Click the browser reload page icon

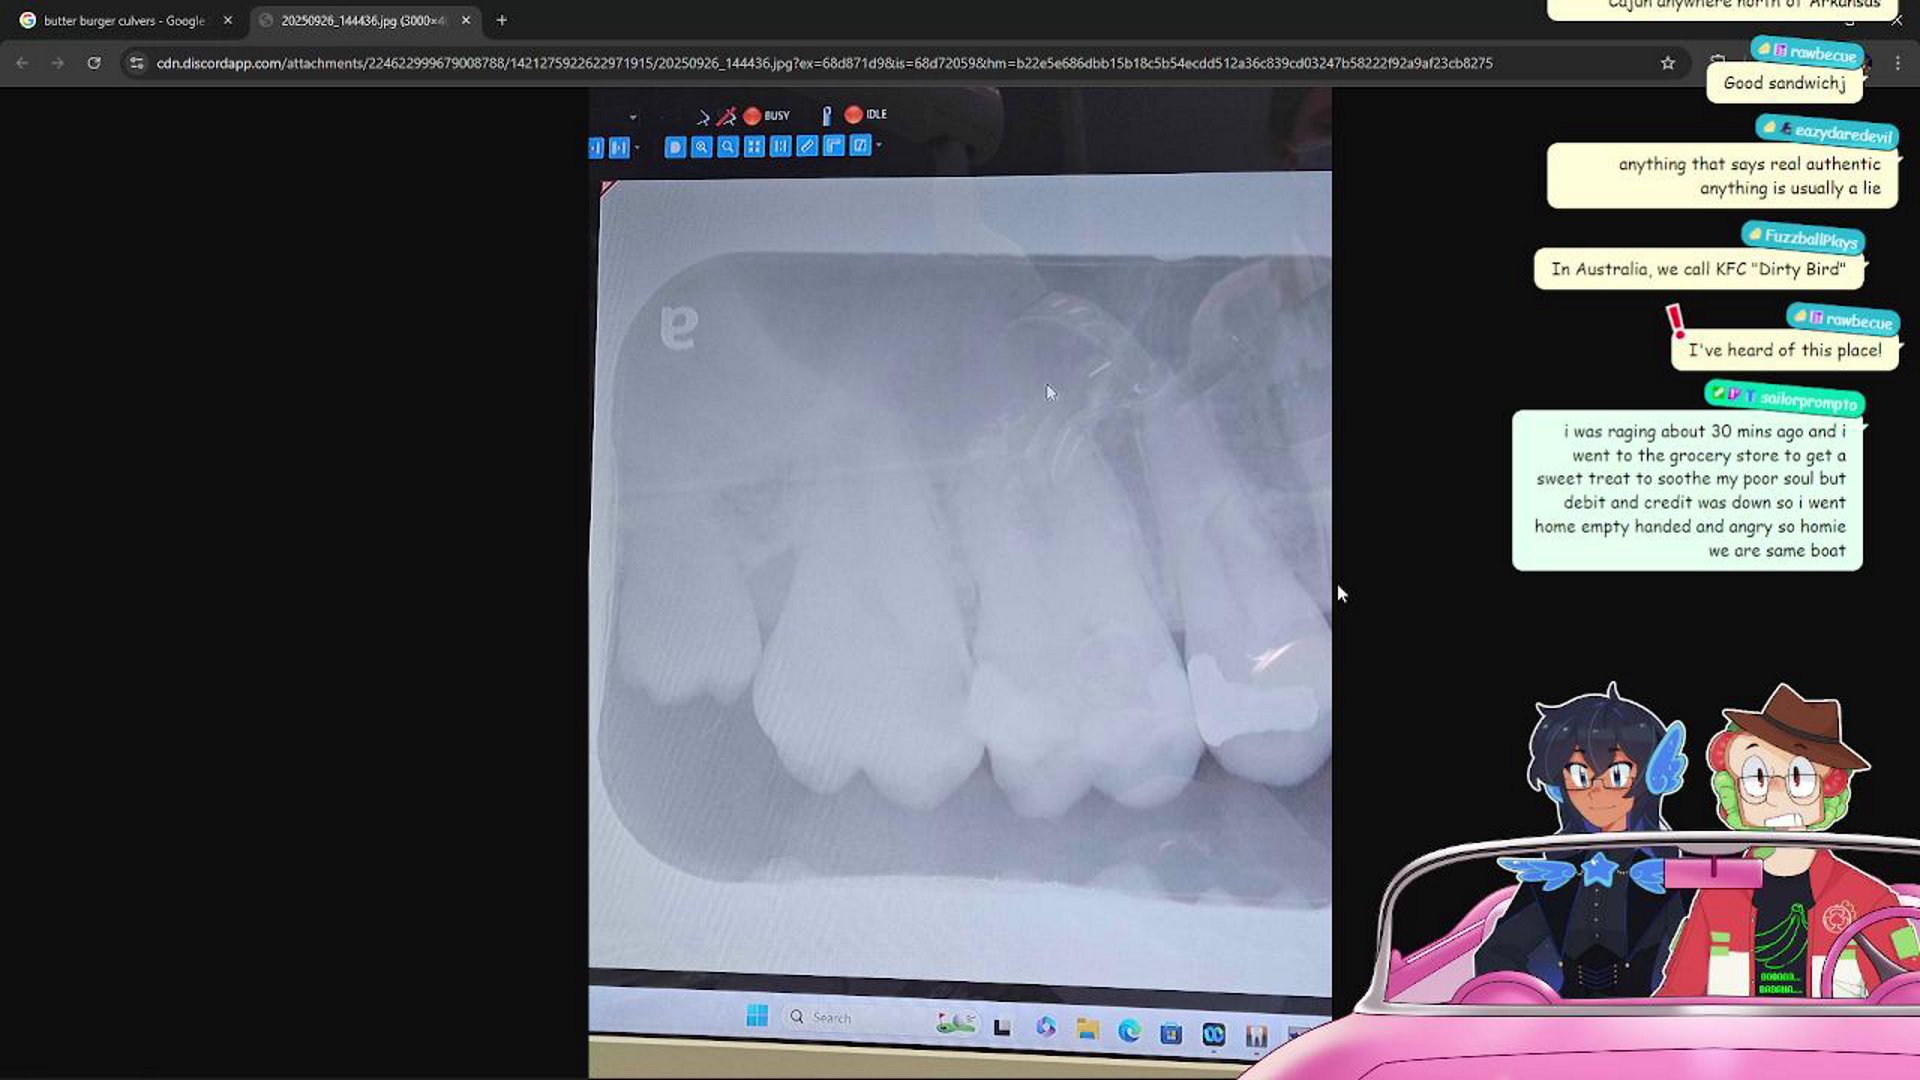pos(94,63)
